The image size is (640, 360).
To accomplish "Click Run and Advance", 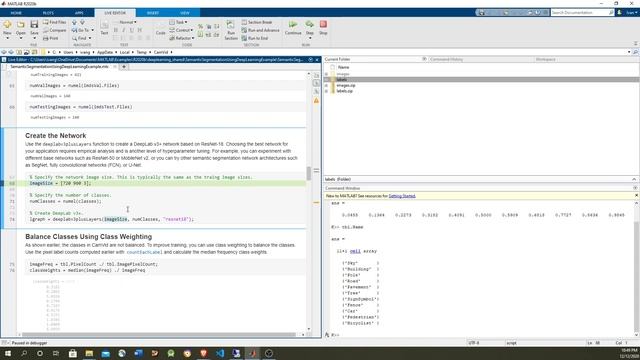I will click(x=260, y=30).
